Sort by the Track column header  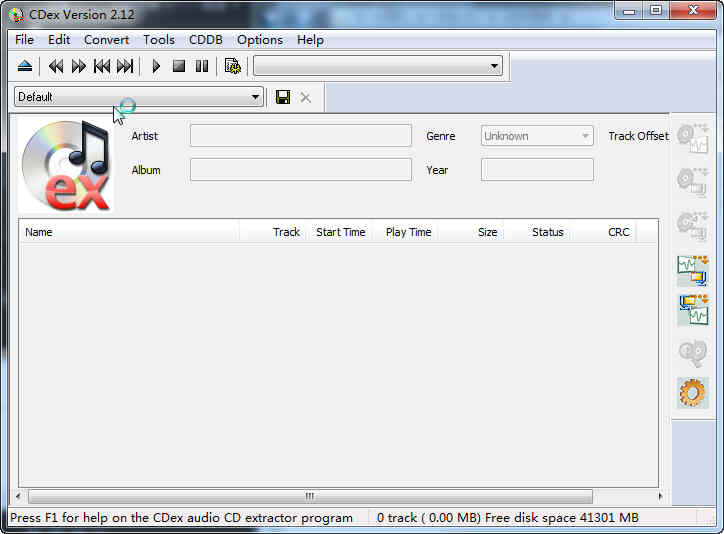[272, 232]
